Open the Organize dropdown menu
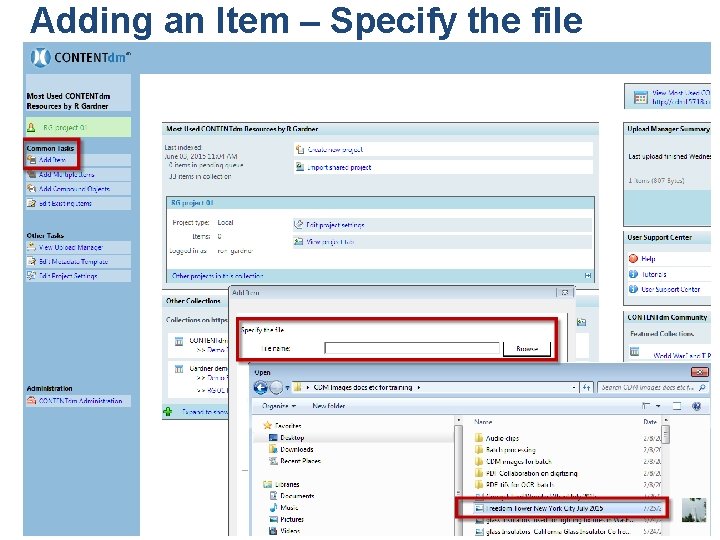Viewport: 720px width, 540px height. point(279,406)
